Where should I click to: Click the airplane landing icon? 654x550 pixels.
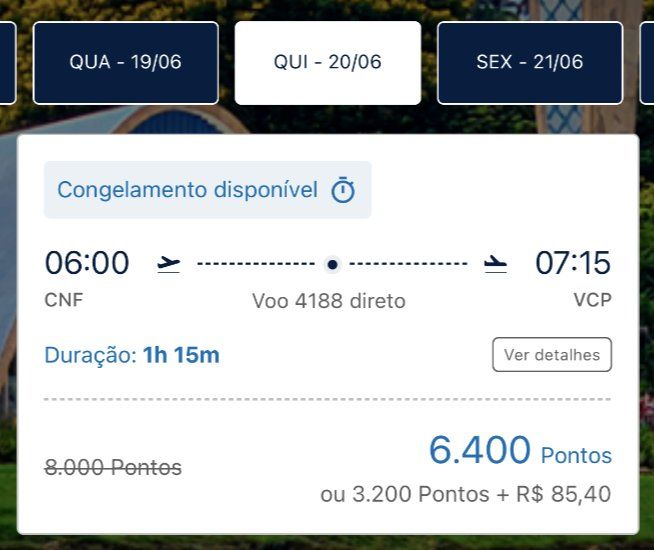pyautogui.click(x=496, y=264)
